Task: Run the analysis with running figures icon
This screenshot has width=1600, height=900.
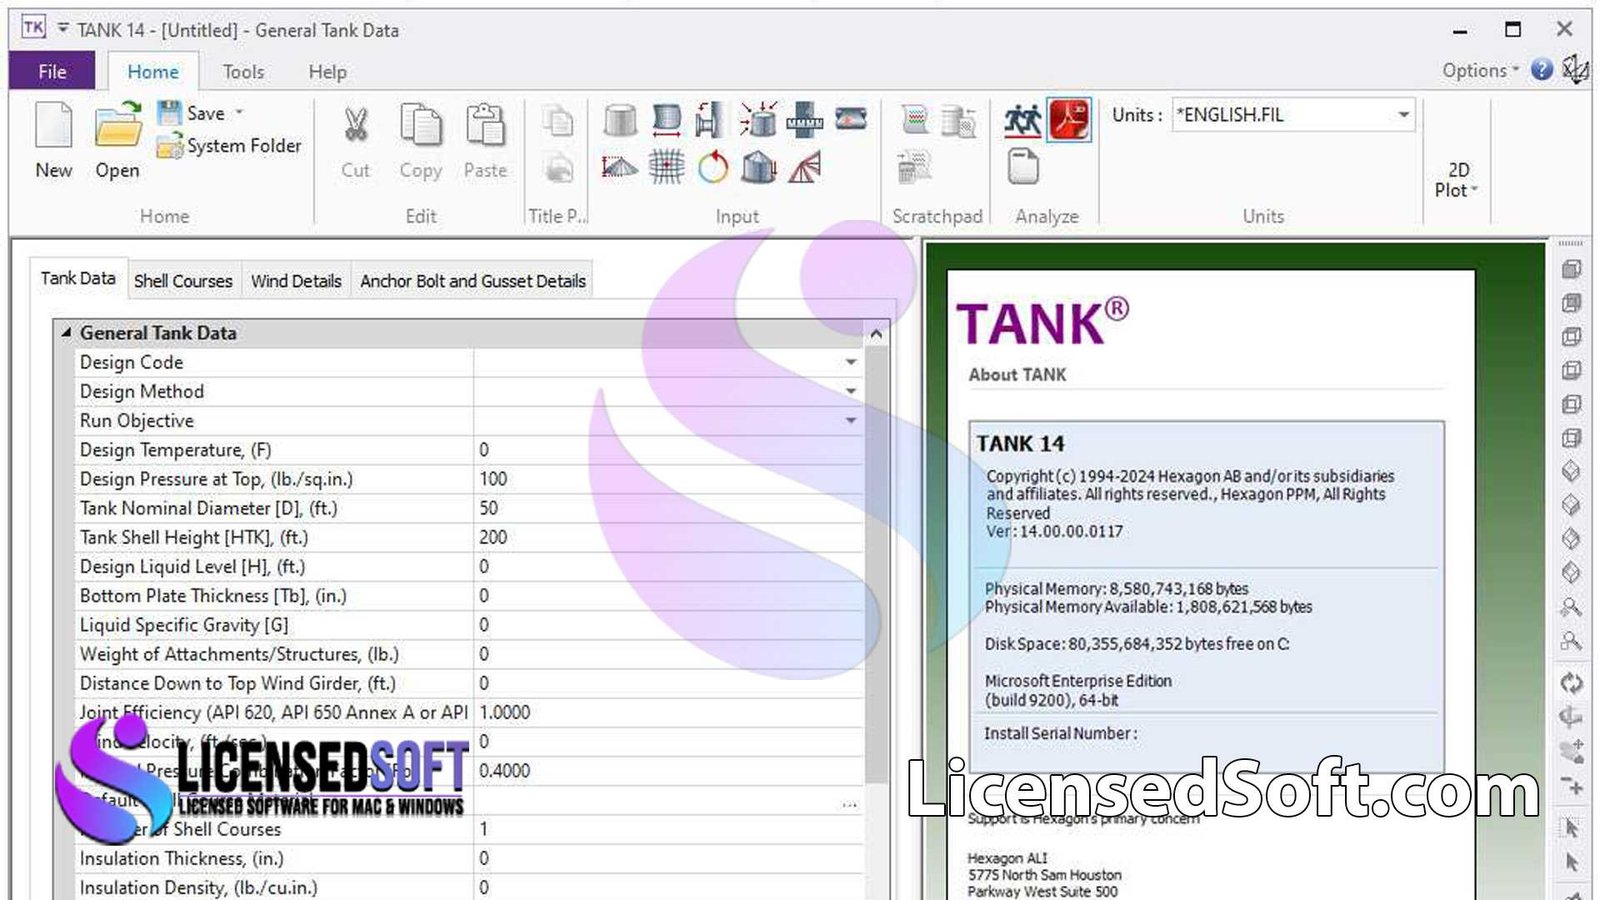Action: (x=1023, y=121)
